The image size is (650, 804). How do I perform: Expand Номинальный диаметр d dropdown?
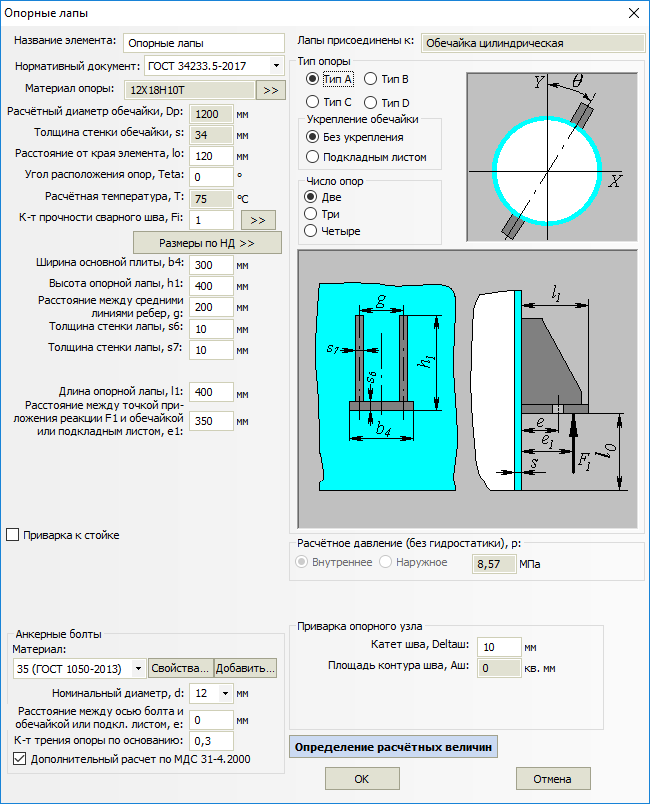tap(225, 693)
